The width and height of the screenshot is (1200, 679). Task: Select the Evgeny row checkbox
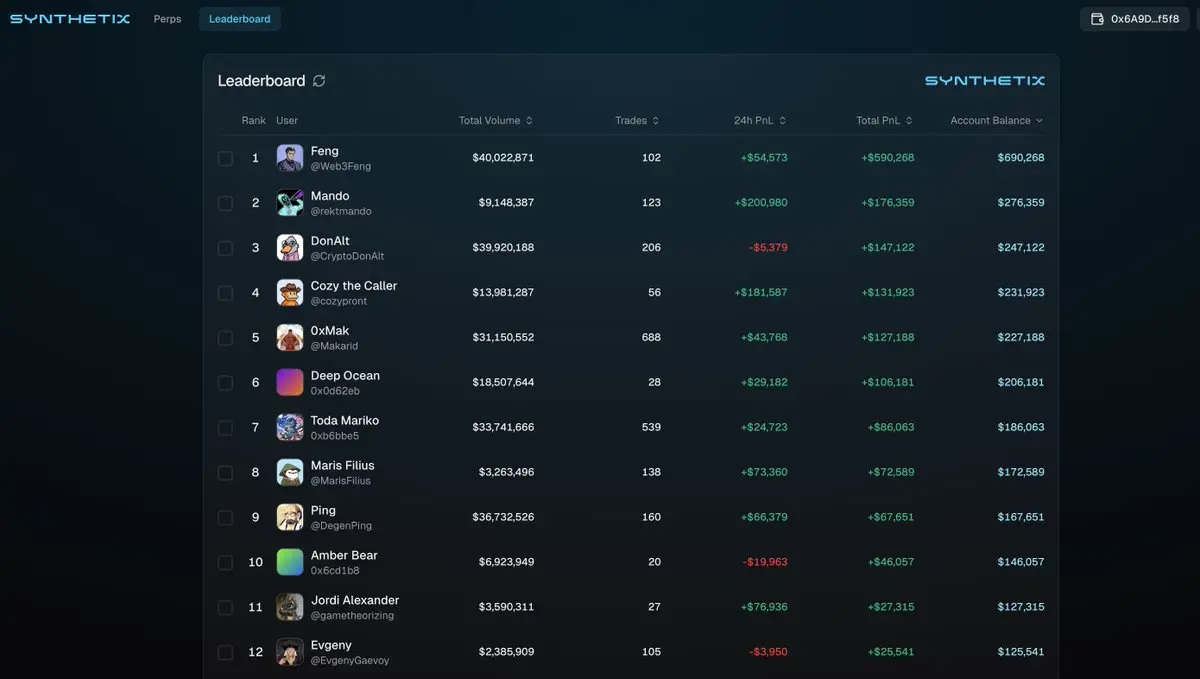click(226, 653)
